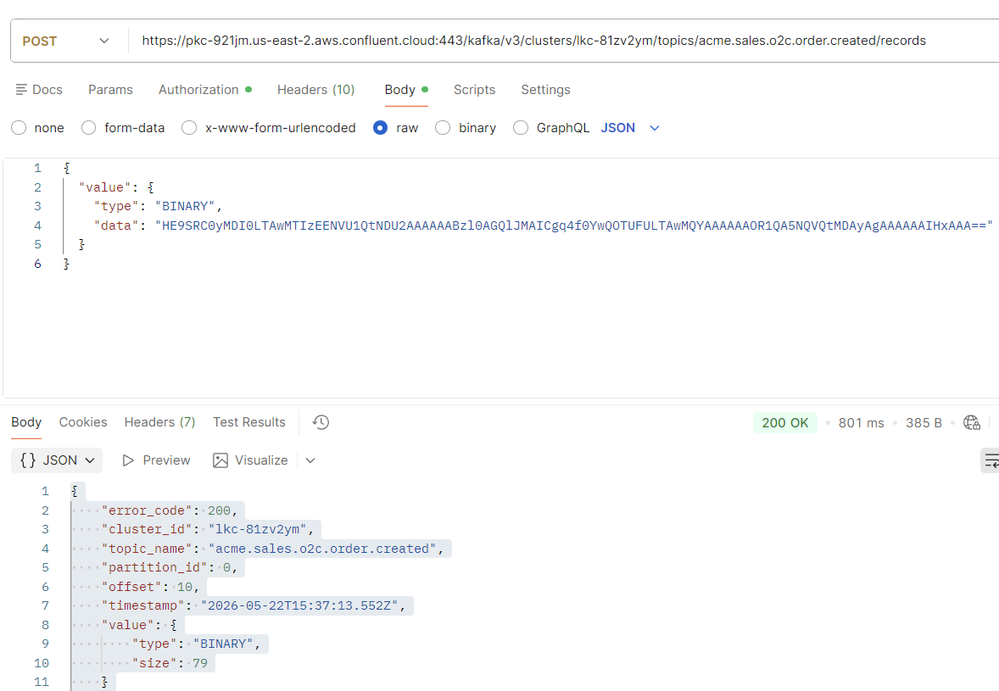
Task: Open the request Headers (10) tab
Action: coord(316,90)
